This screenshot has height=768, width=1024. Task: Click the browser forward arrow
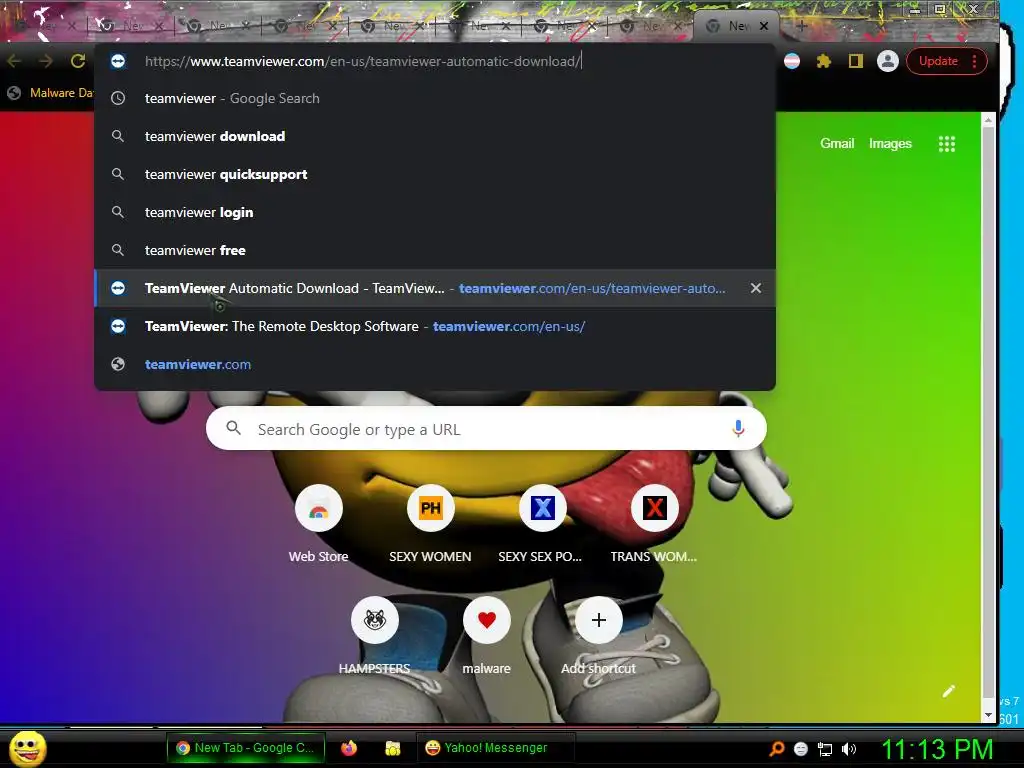[46, 61]
